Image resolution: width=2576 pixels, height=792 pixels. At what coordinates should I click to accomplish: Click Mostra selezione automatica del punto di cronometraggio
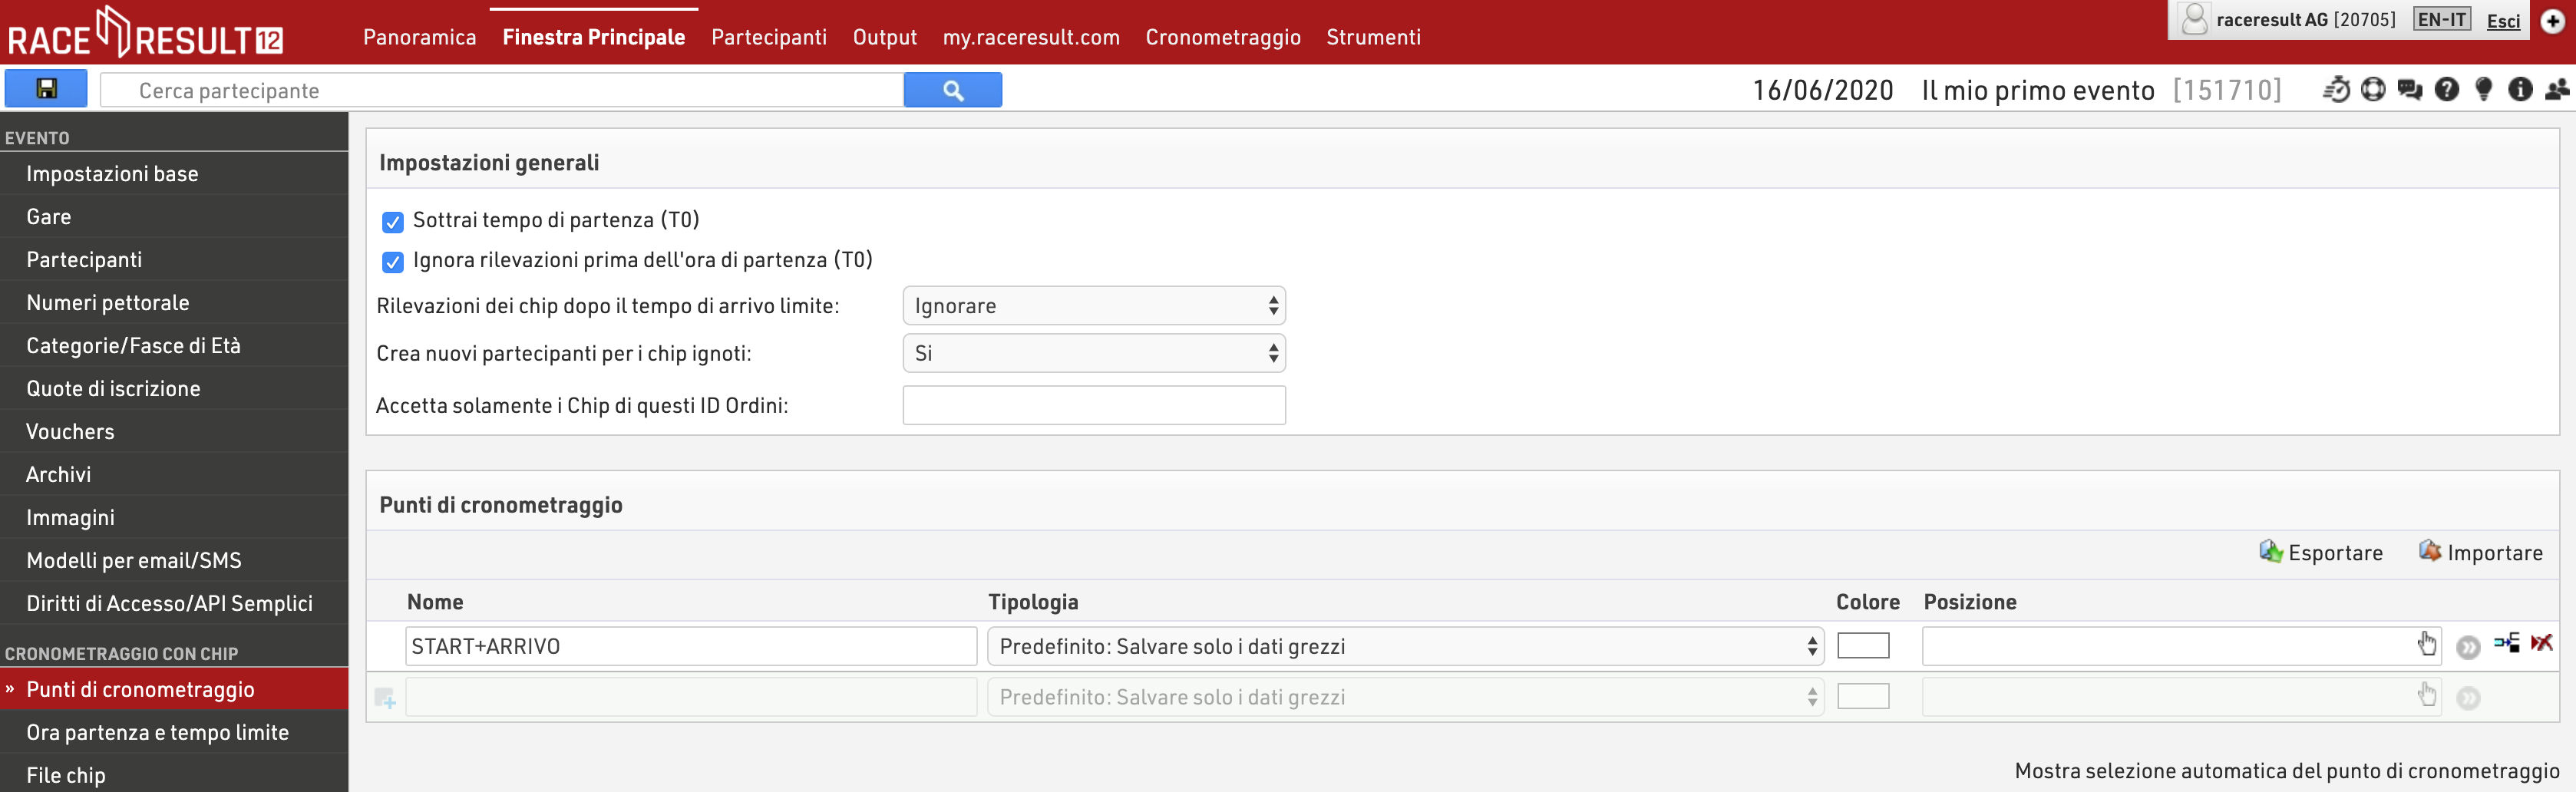click(2287, 771)
